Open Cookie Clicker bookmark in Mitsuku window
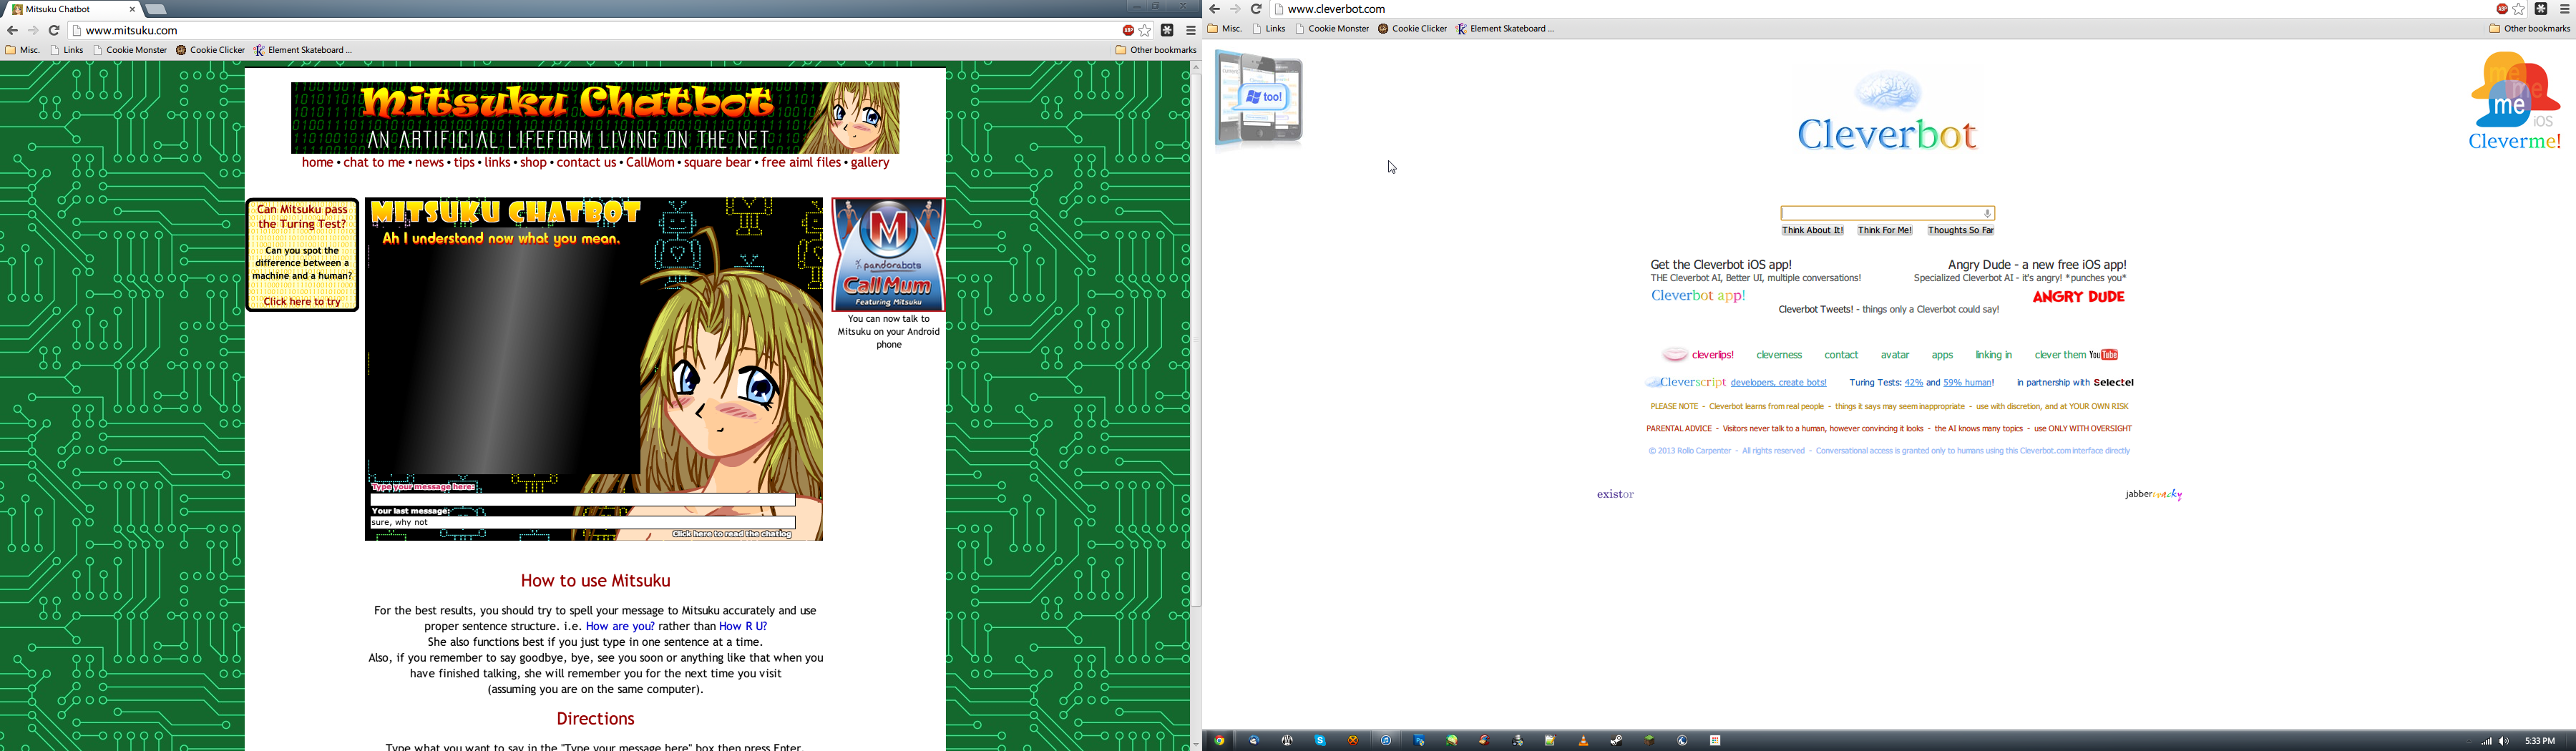Viewport: 2576px width, 751px height. click(210, 50)
